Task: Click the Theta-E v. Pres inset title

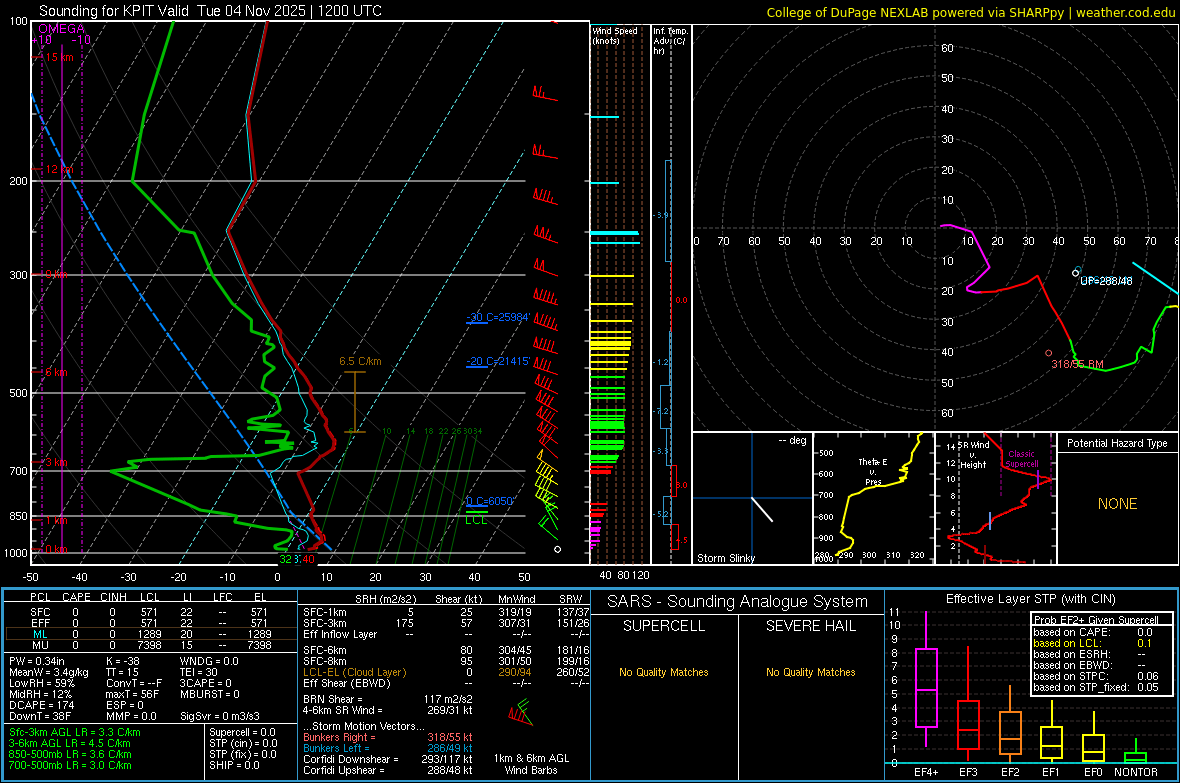Action: [x=873, y=471]
